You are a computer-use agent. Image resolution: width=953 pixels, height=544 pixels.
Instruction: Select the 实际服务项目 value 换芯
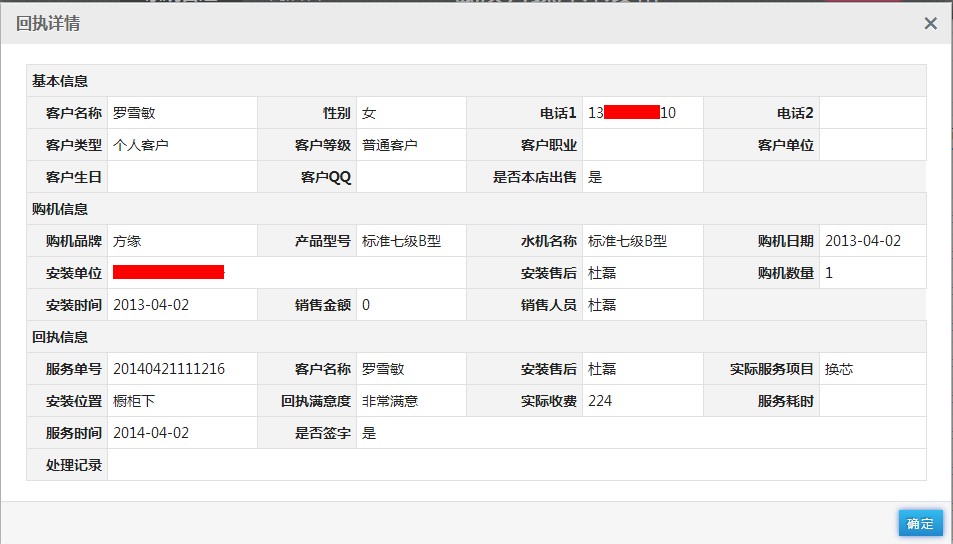click(x=839, y=369)
